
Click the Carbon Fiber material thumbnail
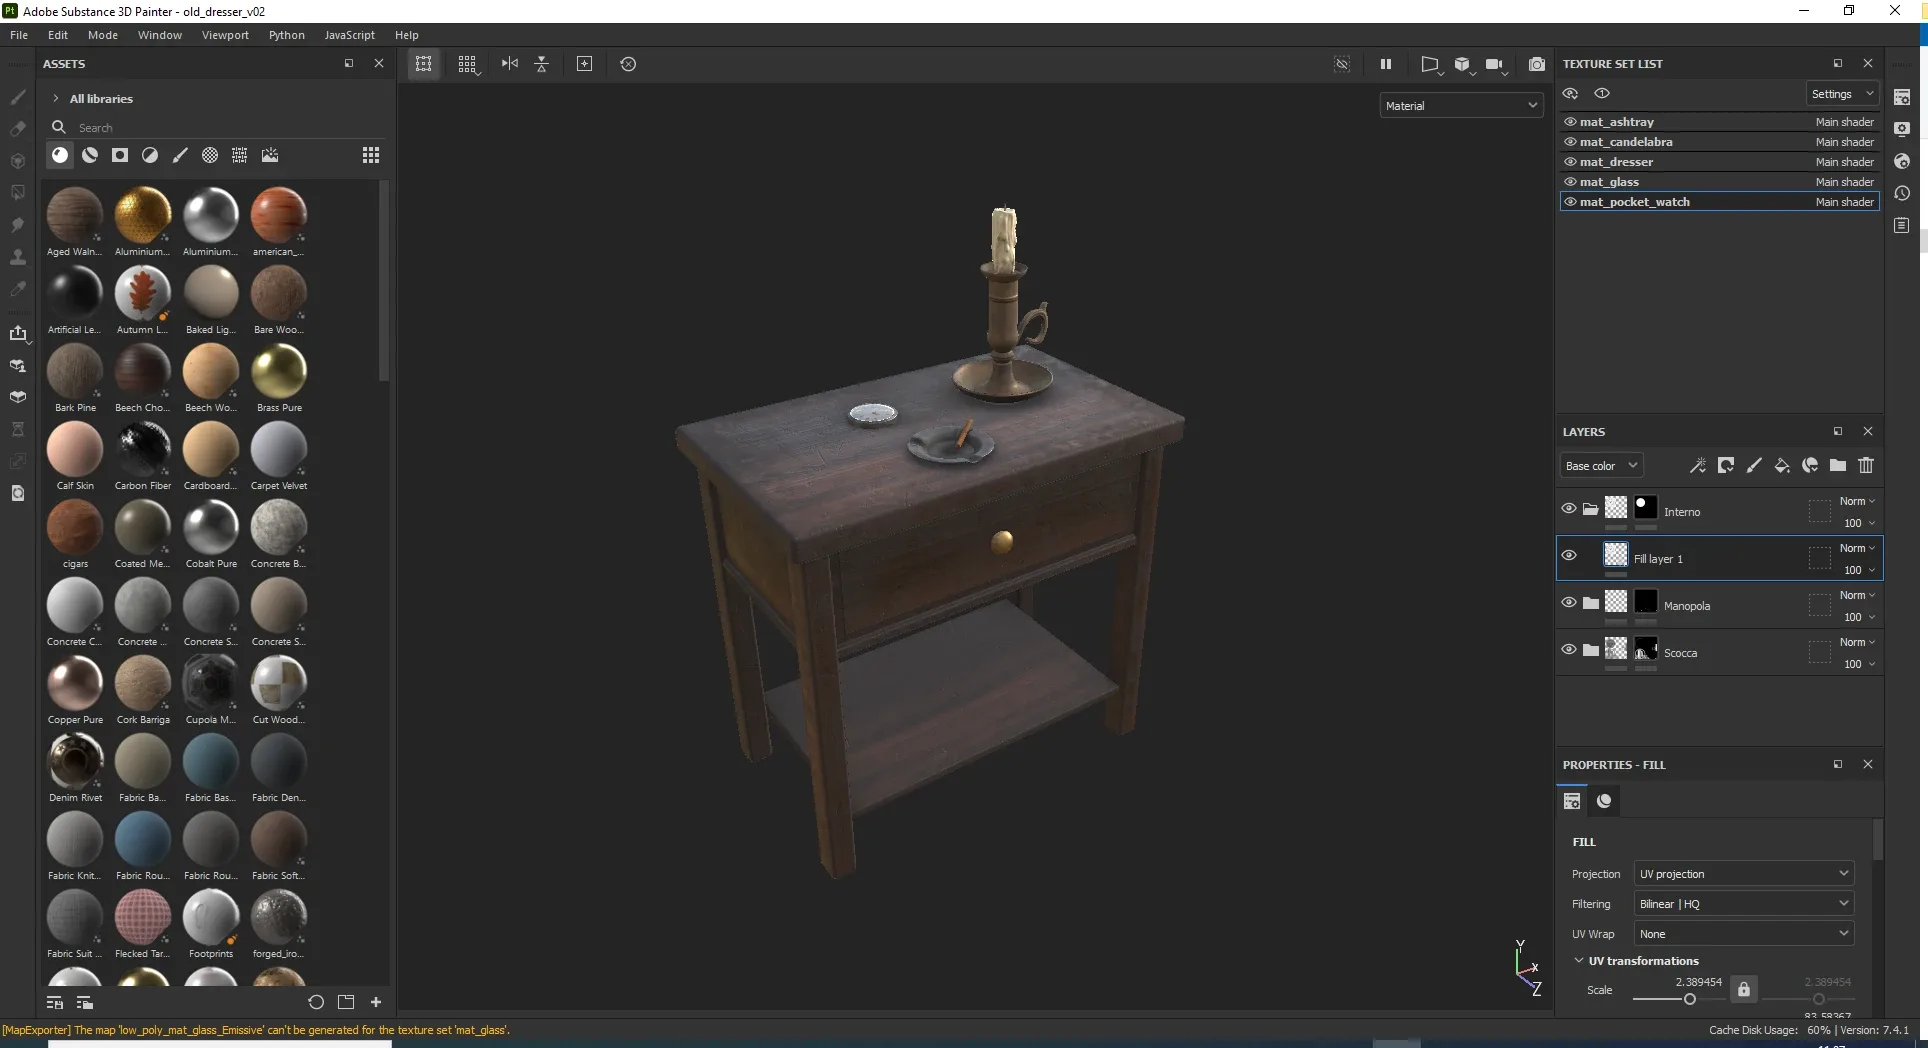pyautogui.click(x=143, y=449)
